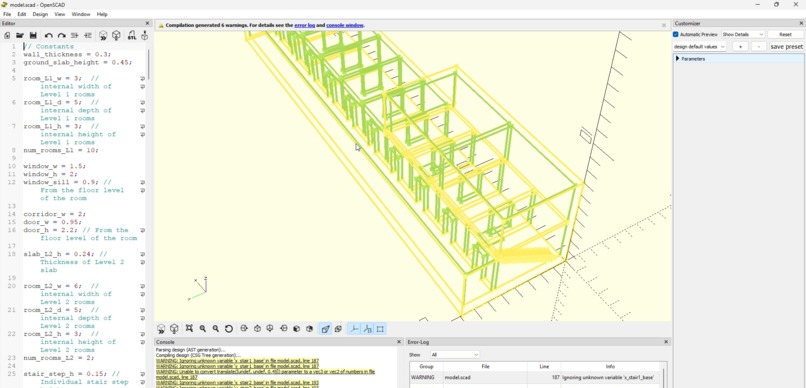Viewport: 806px width, 388px height.
Task: Unindent the selection using the editor toolbar icon
Action: [x=75, y=35]
